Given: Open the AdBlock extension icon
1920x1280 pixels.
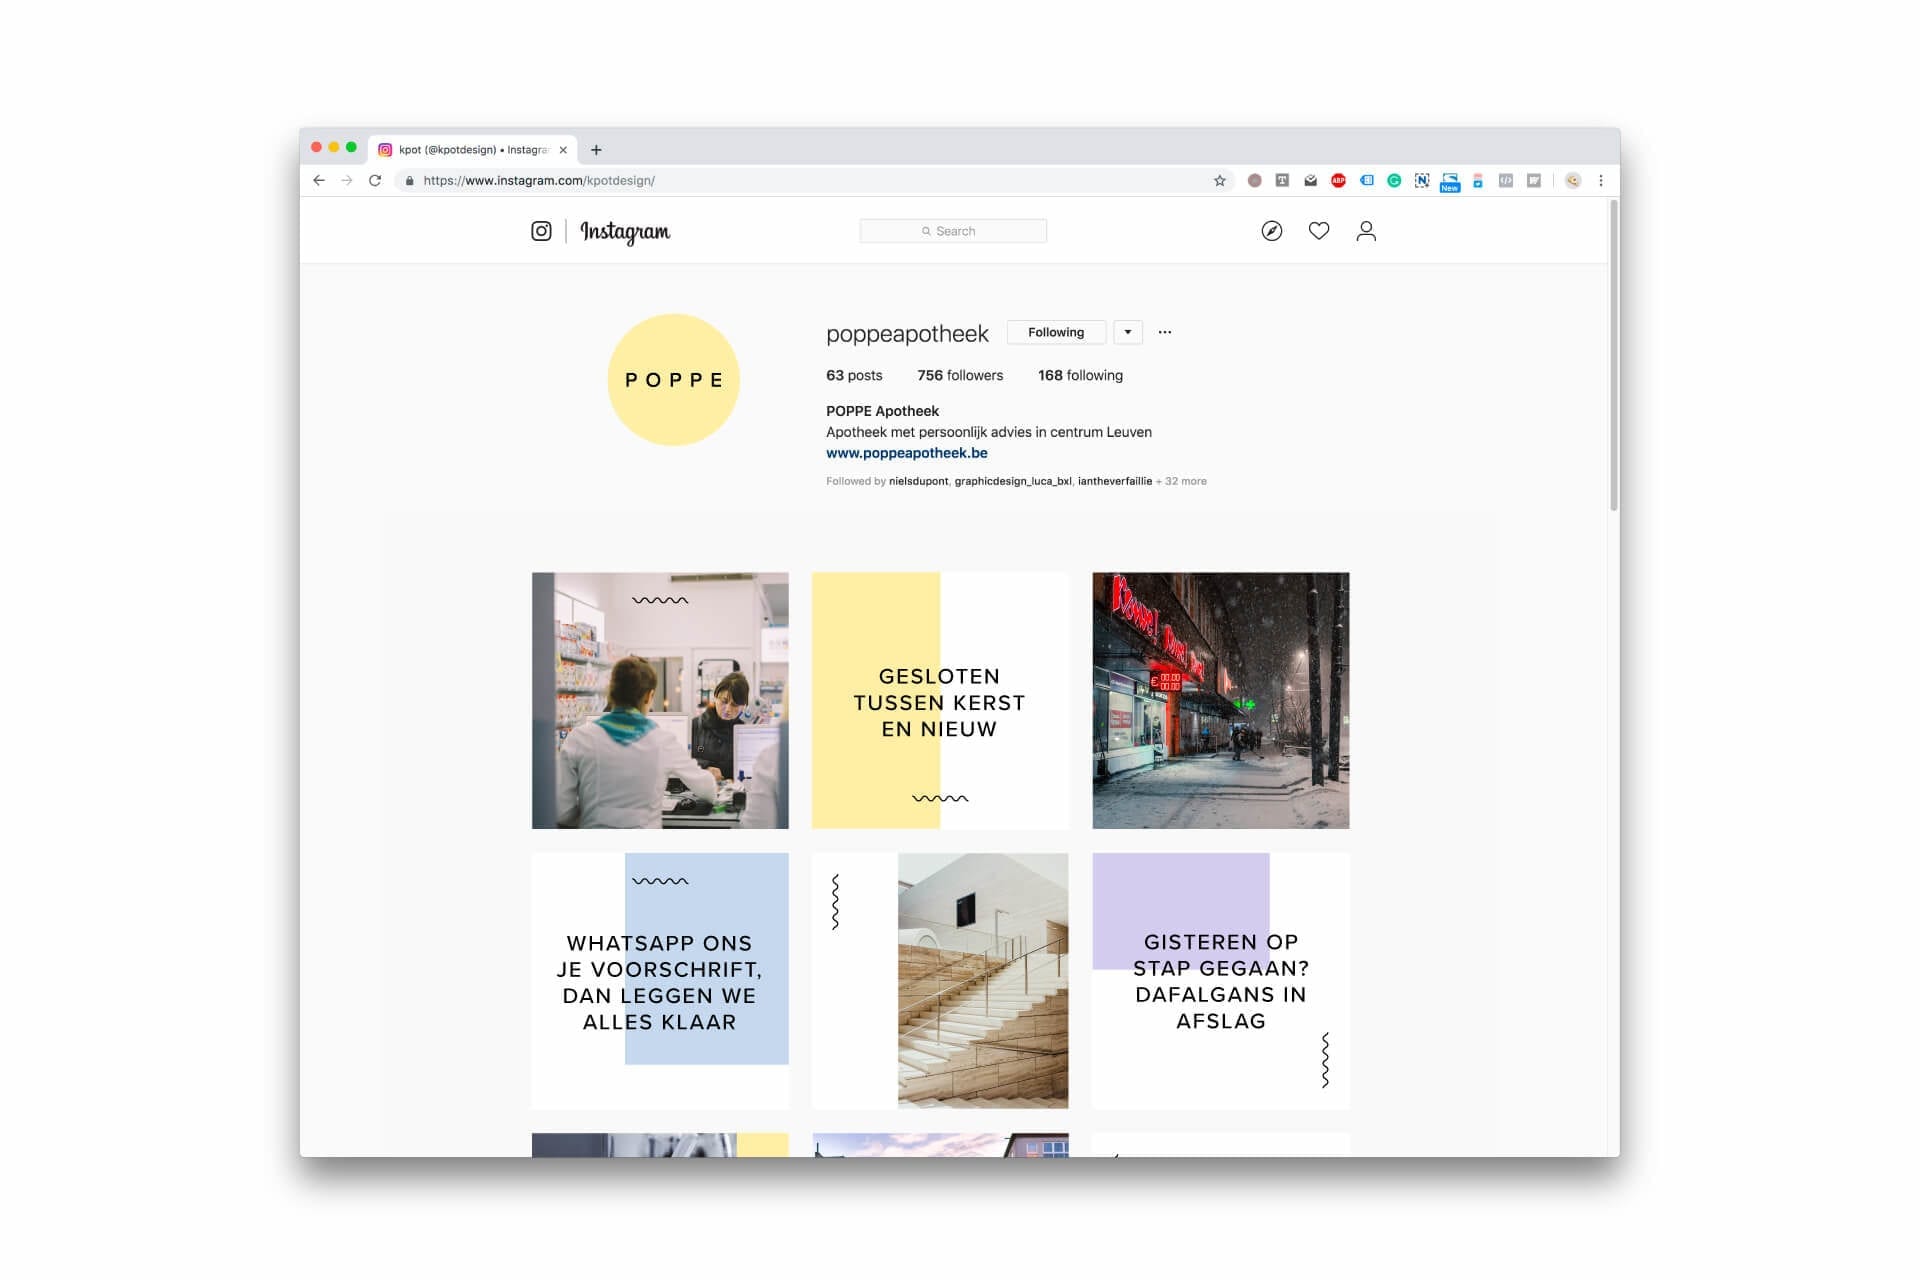Looking at the screenshot, I should pyautogui.click(x=1338, y=181).
